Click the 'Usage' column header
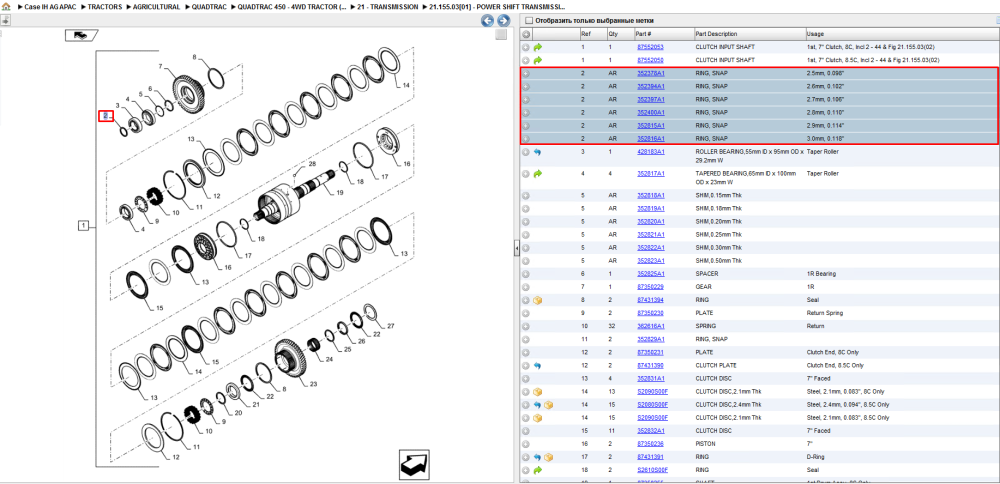This screenshot has height=484, width=1000. [x=902, y=34]
